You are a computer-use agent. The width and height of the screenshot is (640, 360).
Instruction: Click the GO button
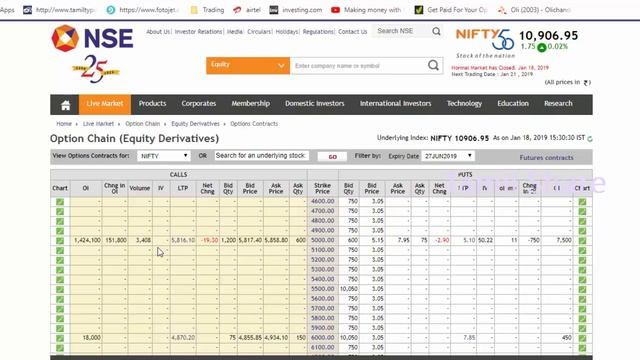(x=332, y=157)
